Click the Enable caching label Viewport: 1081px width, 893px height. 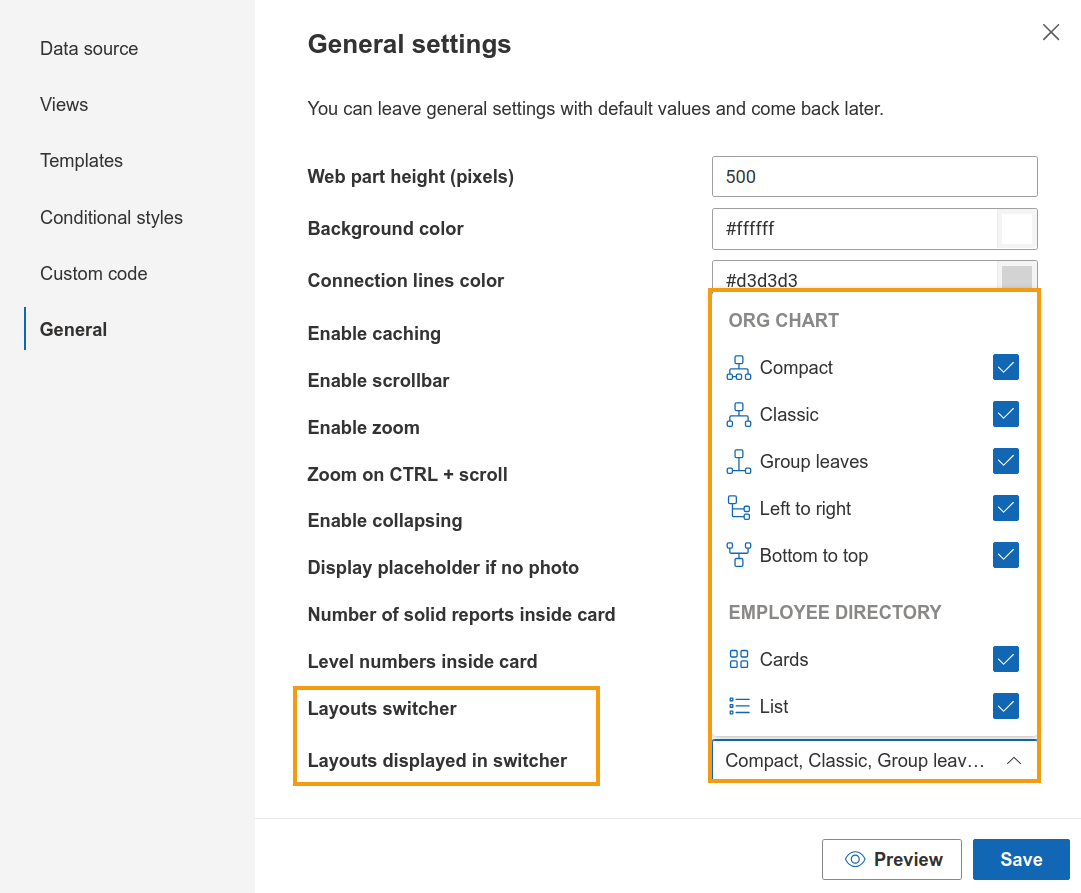point(374,334)
